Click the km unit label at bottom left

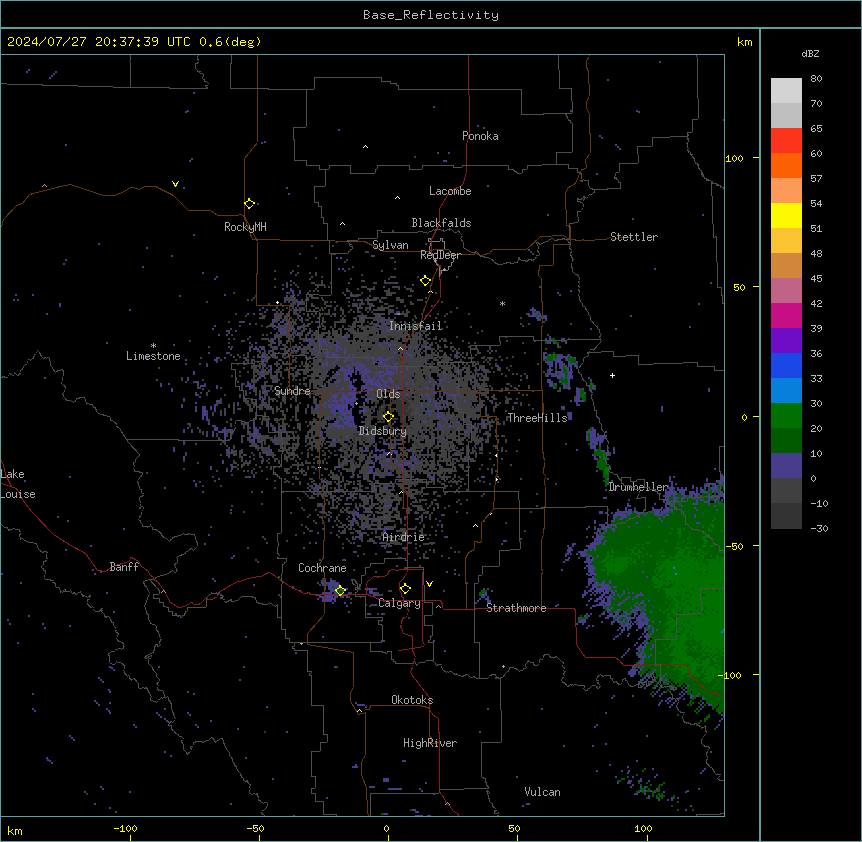coord(15,830)
